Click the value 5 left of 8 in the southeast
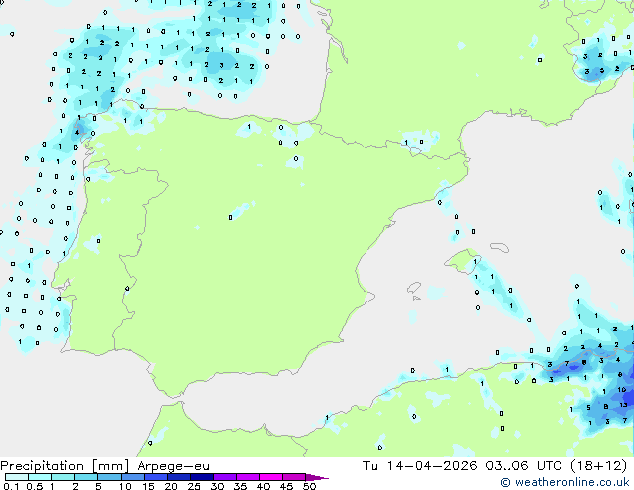 (588, 408)
